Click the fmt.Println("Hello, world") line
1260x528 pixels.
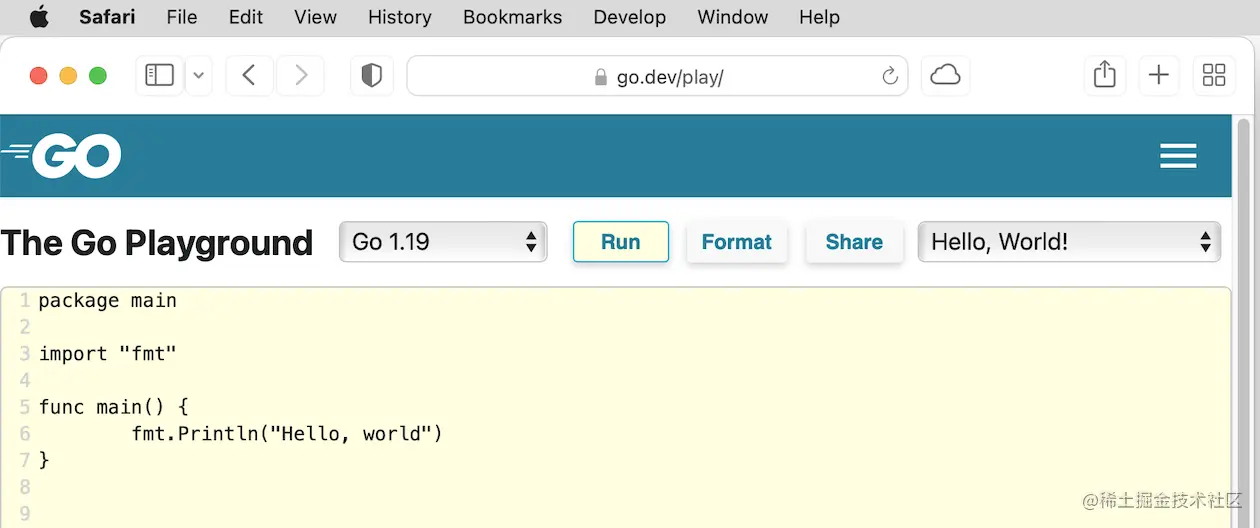pos(287,434)
